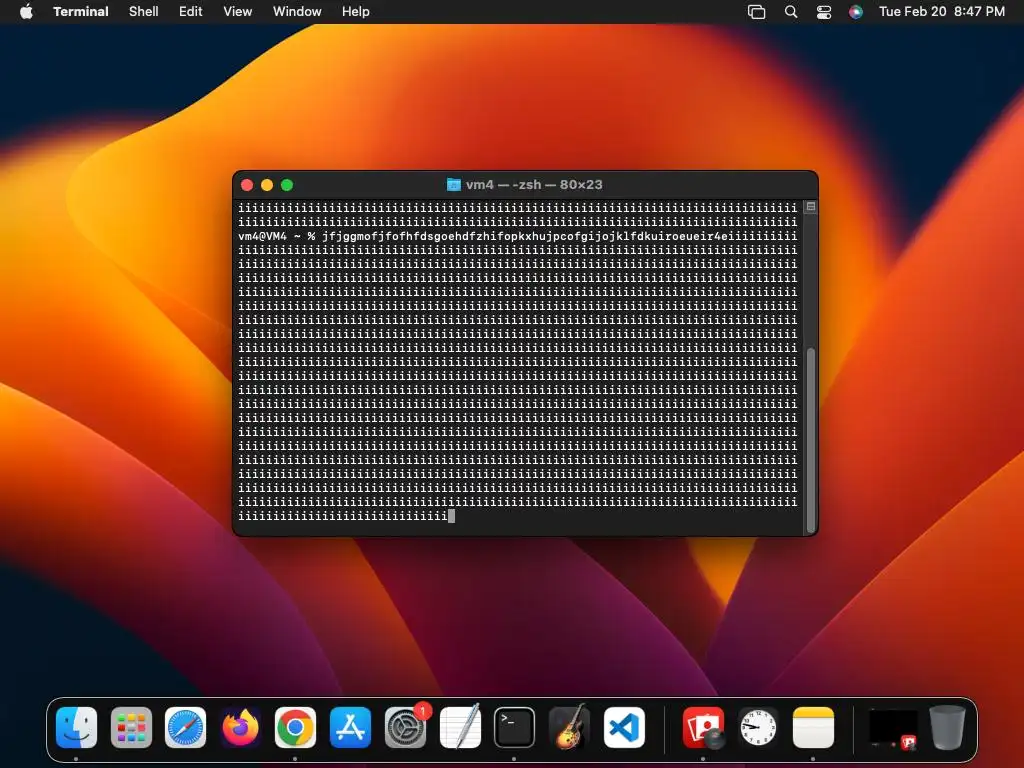Click the split pane icon in Terminal
The image size is (1024, 768).
coord(810,206)
